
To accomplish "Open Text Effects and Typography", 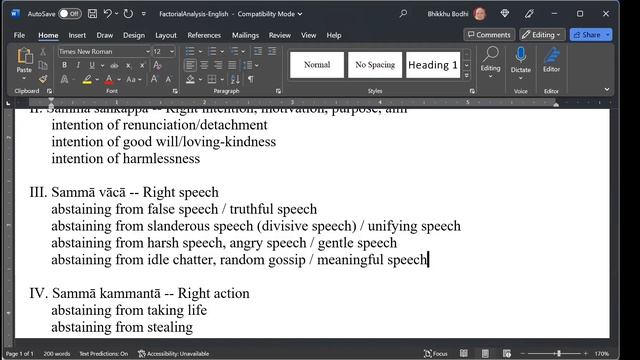I will tap(64, 79).
